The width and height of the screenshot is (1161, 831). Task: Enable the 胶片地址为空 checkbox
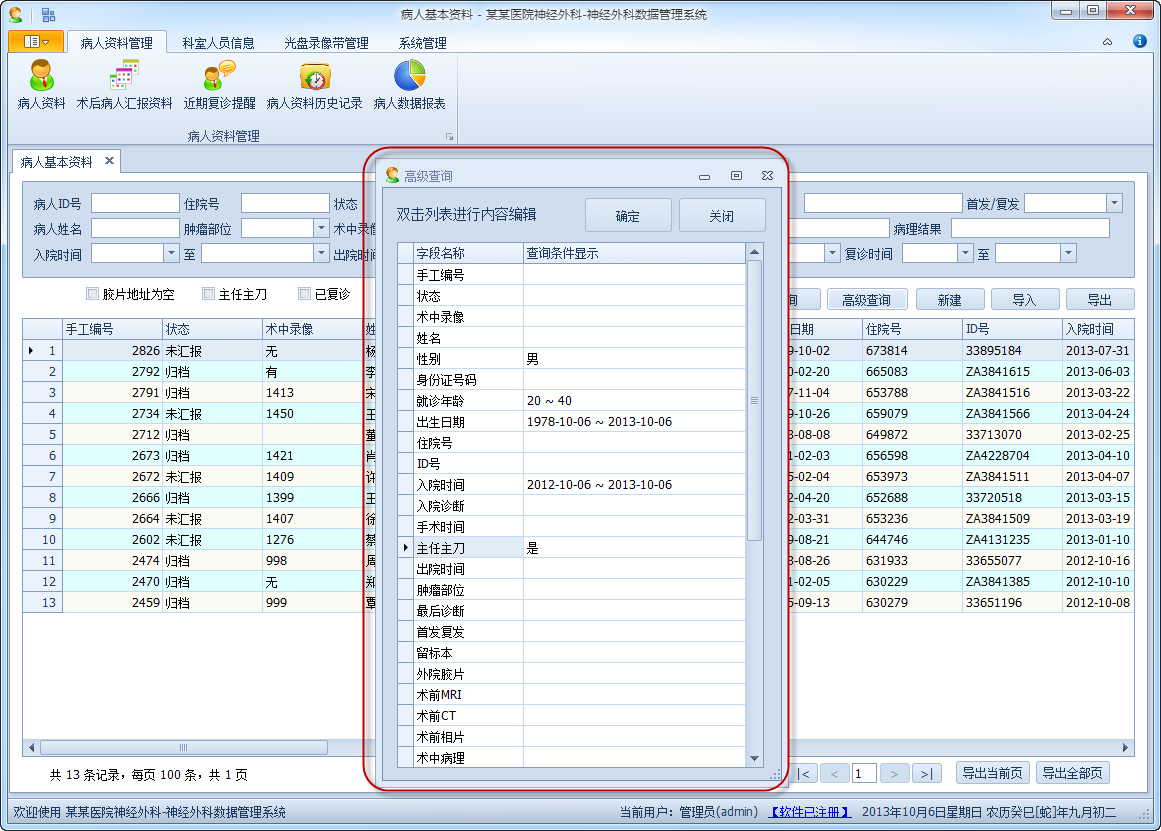pos(93,294)
